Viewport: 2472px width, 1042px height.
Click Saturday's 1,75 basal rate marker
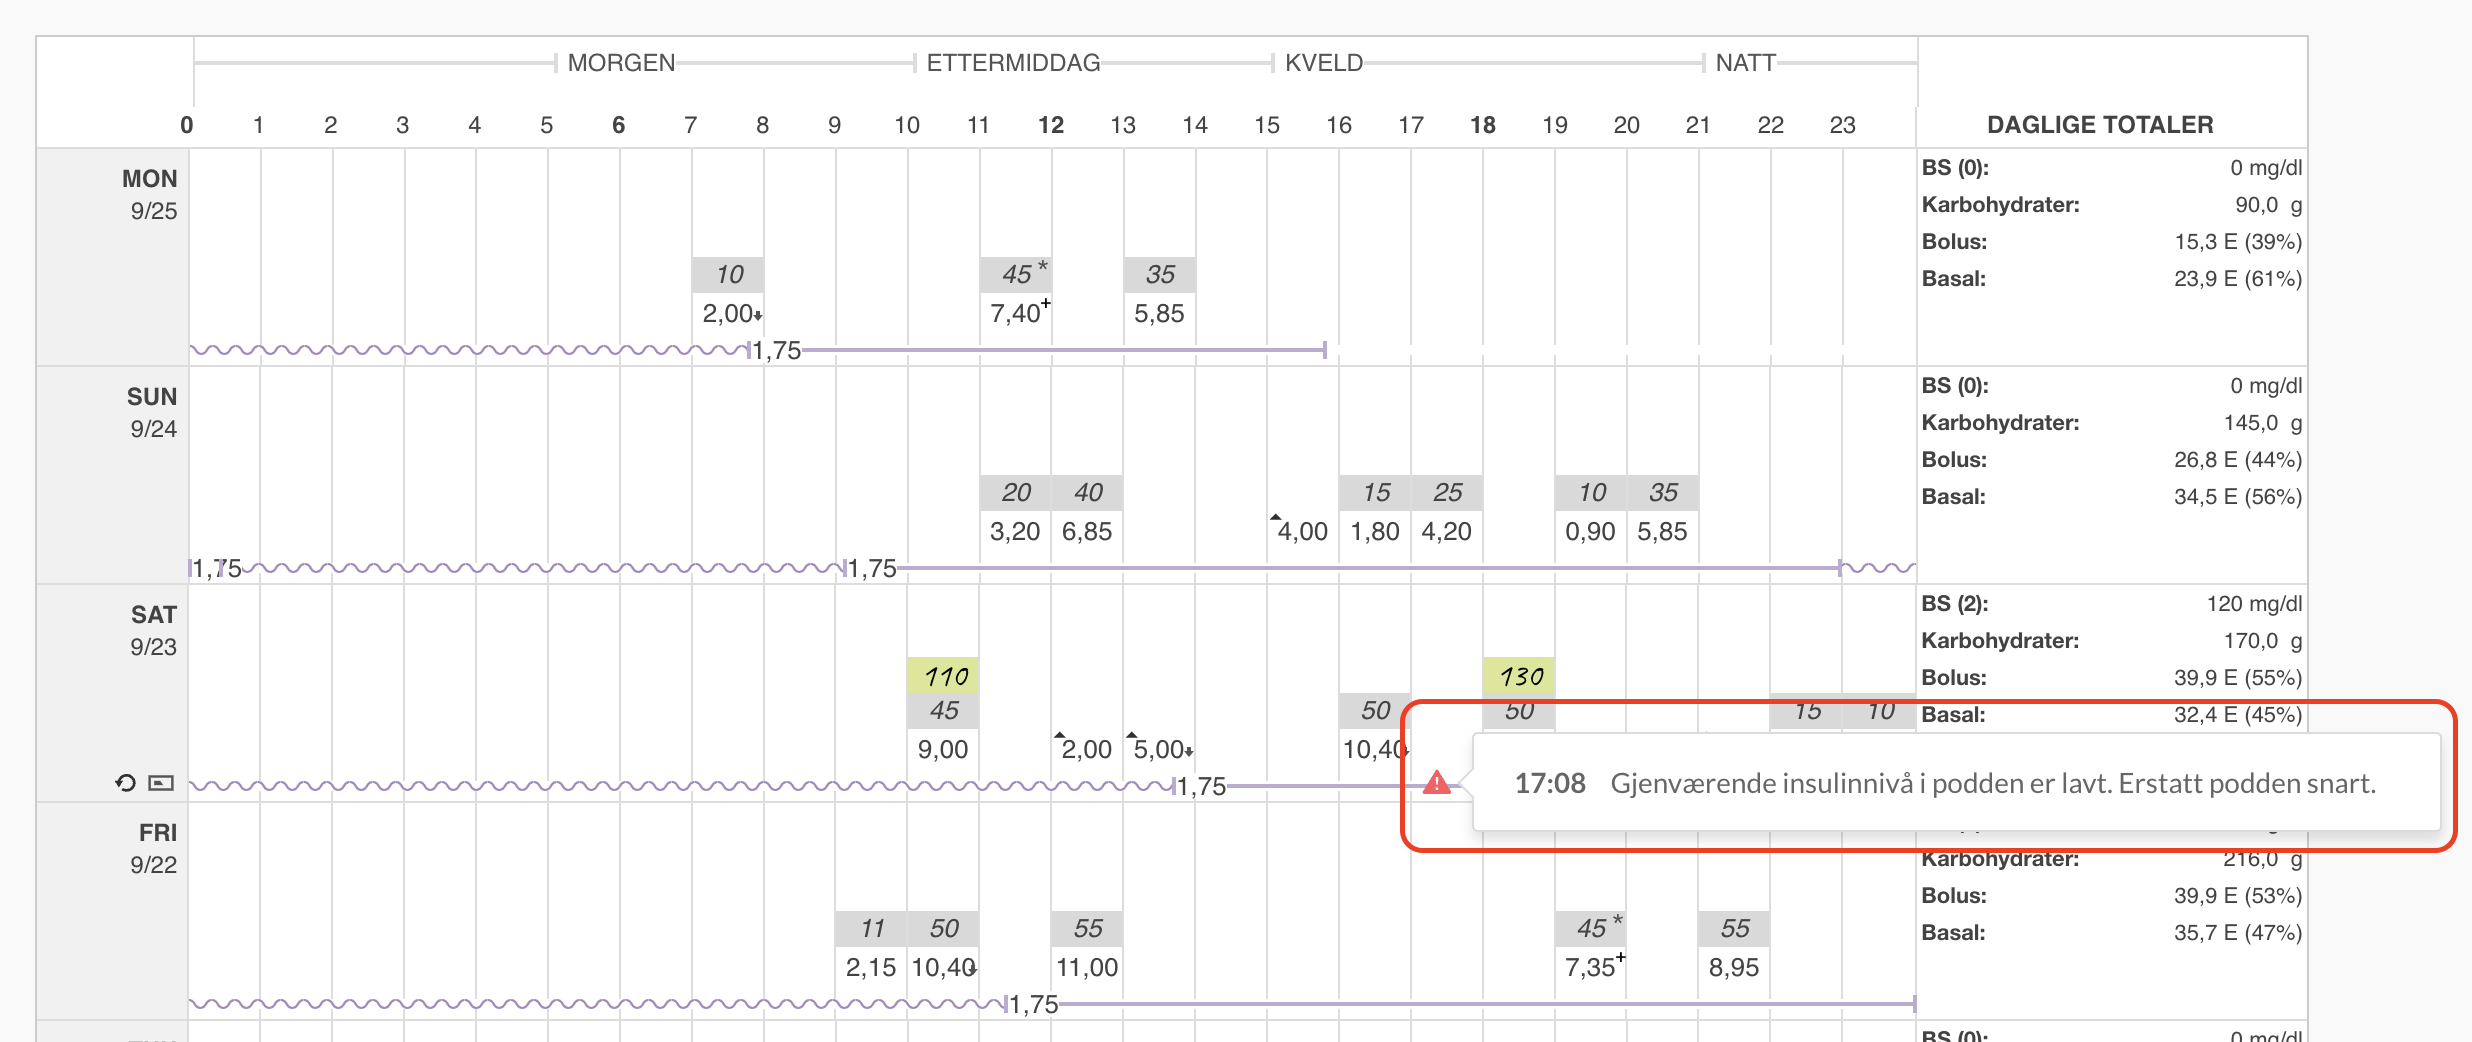[x=1200, y=787]
